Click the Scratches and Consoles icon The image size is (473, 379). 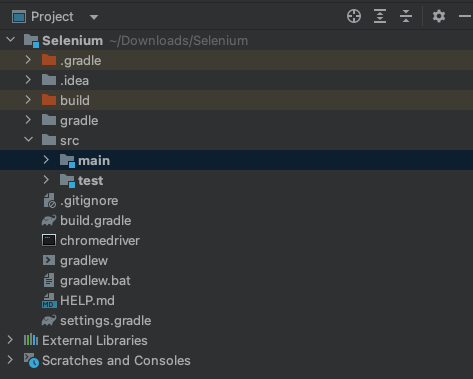pyautogui.click(x=31, y=360)
